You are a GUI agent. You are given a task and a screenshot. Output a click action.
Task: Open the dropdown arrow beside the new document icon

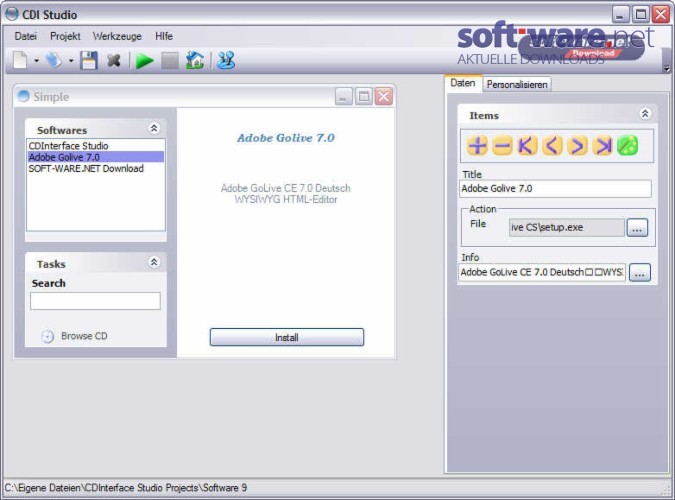click(x=37, y=61)
